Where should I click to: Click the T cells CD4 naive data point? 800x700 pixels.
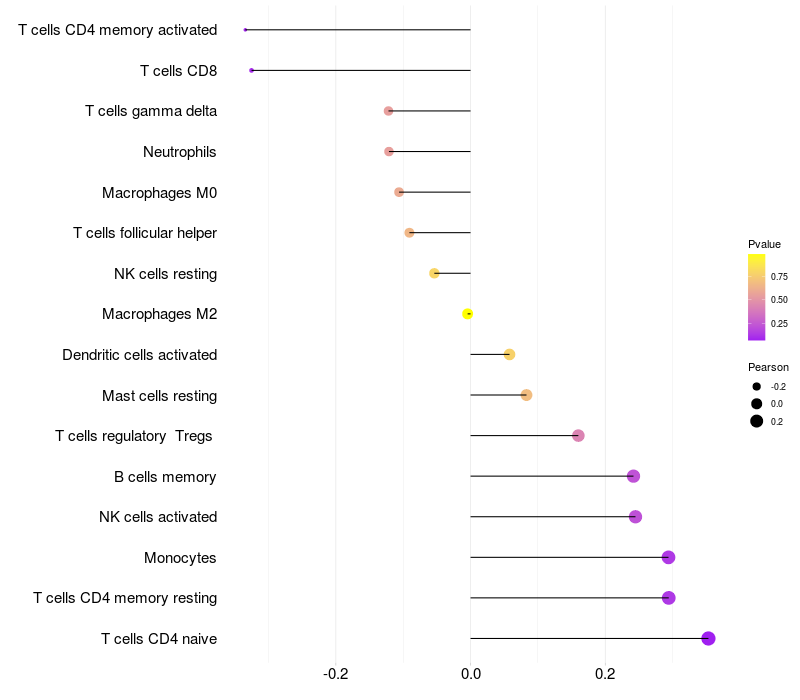[708, 638]
